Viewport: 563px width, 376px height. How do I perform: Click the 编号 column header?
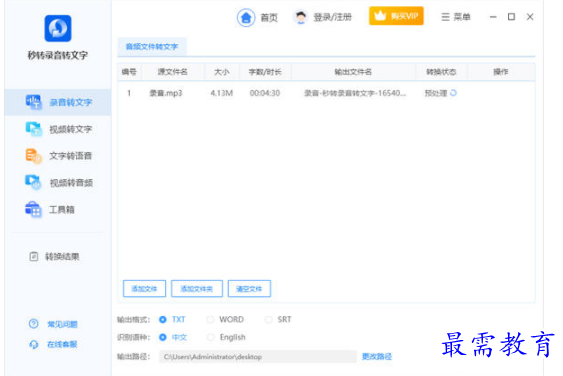pos(129,72)
